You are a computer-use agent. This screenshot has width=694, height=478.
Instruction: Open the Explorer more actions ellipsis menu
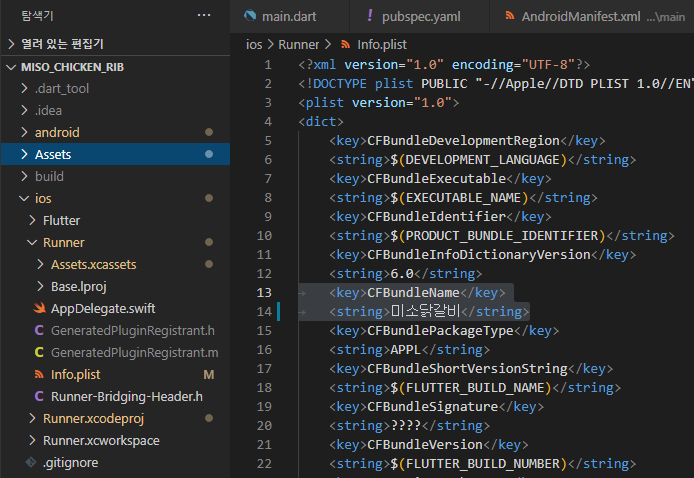click(x=204, y=15)
